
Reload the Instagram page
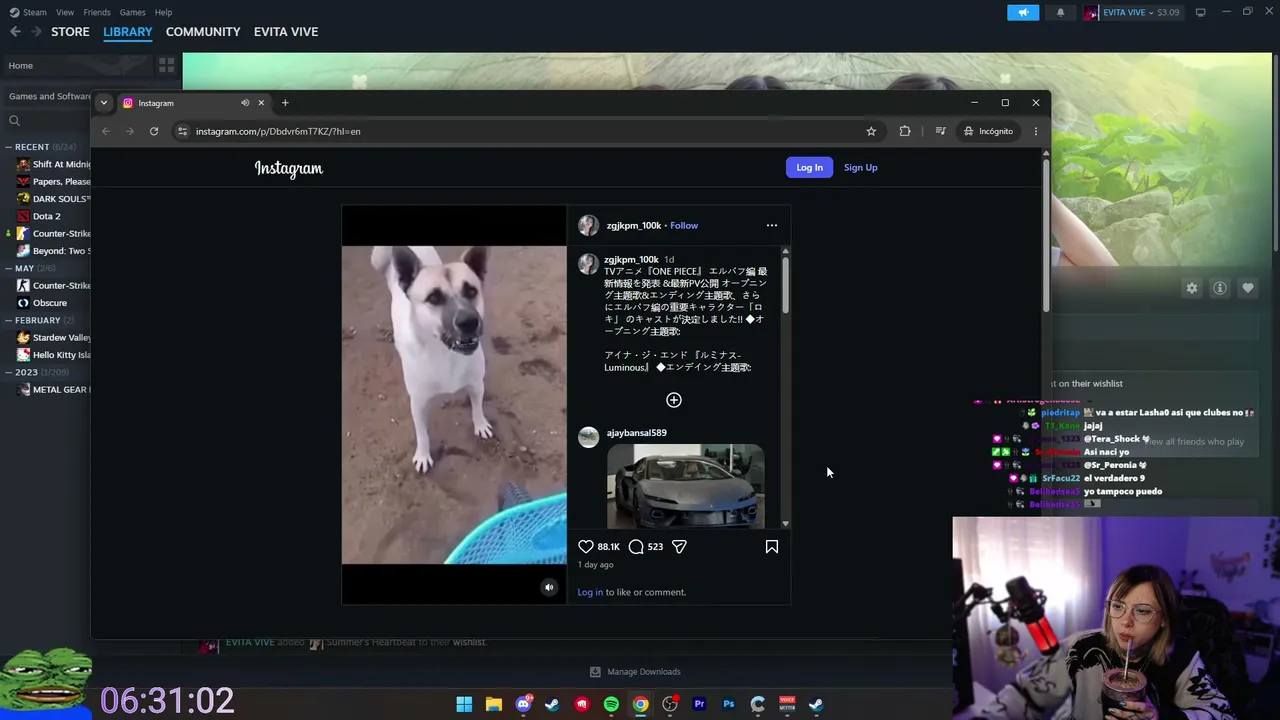click(x=154, y=131)
